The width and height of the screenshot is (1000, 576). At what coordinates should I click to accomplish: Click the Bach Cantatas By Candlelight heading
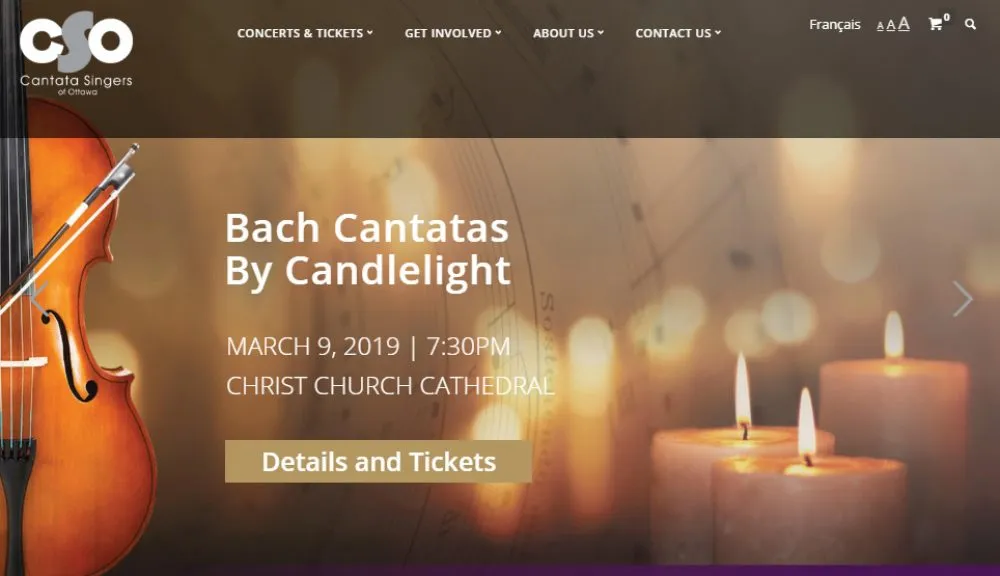click(367, 249)
